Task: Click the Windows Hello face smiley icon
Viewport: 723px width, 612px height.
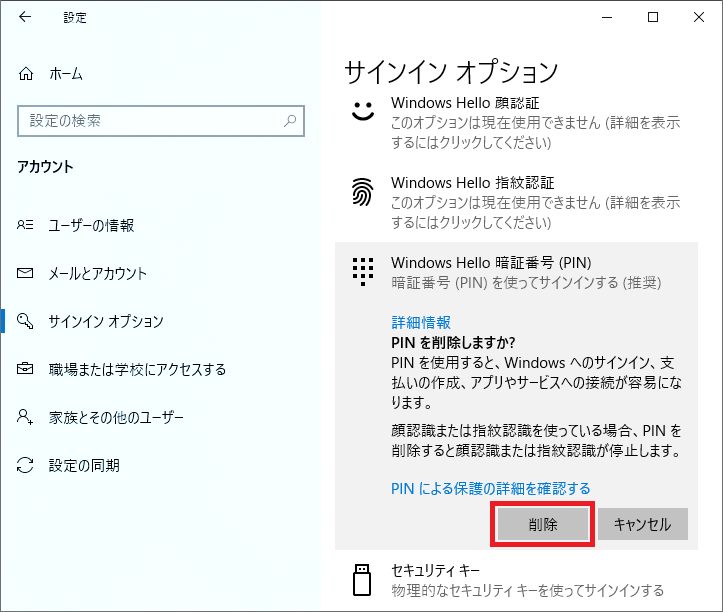Action: click(x=363, y=111)
